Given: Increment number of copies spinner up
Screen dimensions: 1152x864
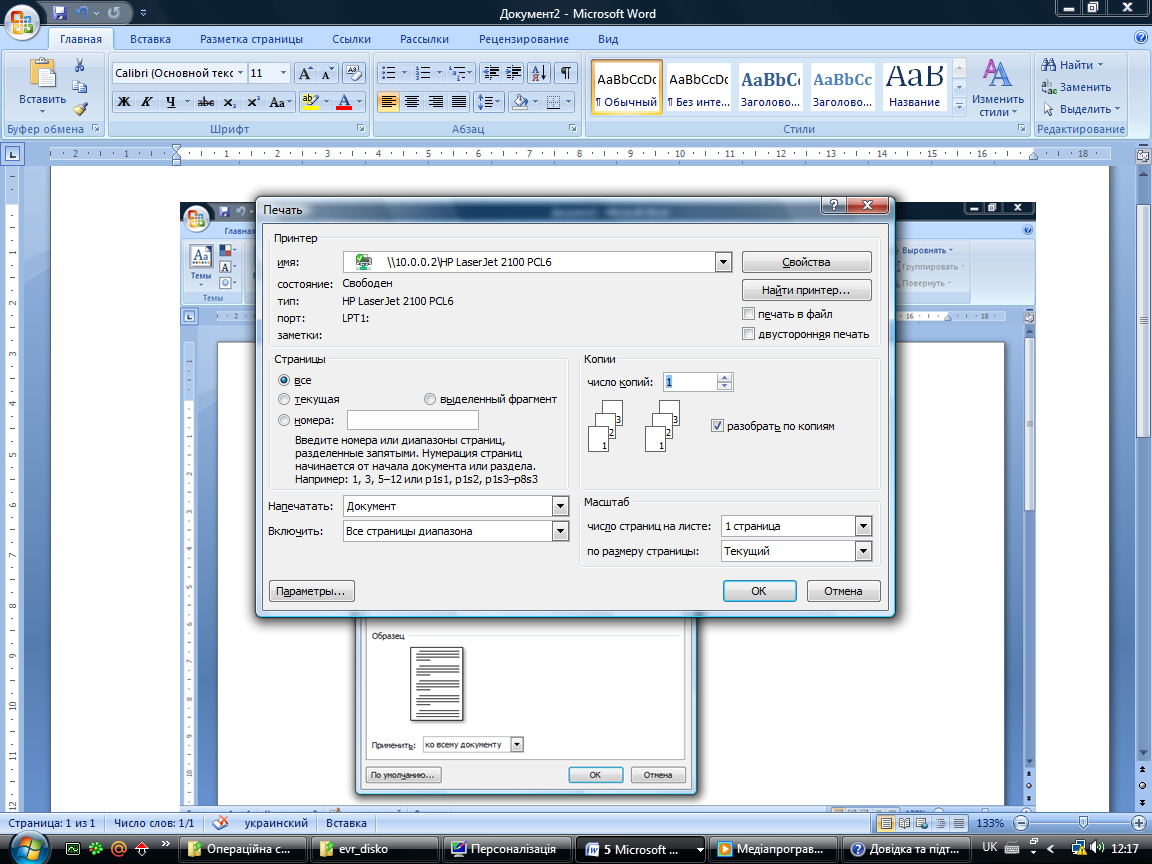Looking at the screenshot, I should (x=724, y=378).
